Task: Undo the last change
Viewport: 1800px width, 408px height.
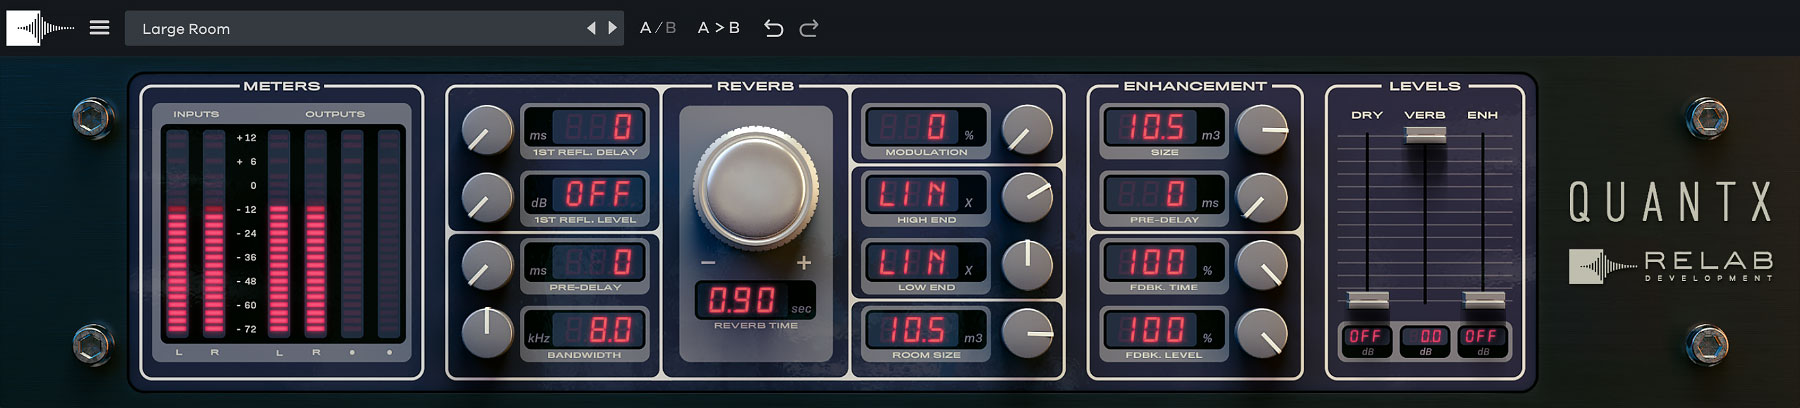Action: point(773,28)
